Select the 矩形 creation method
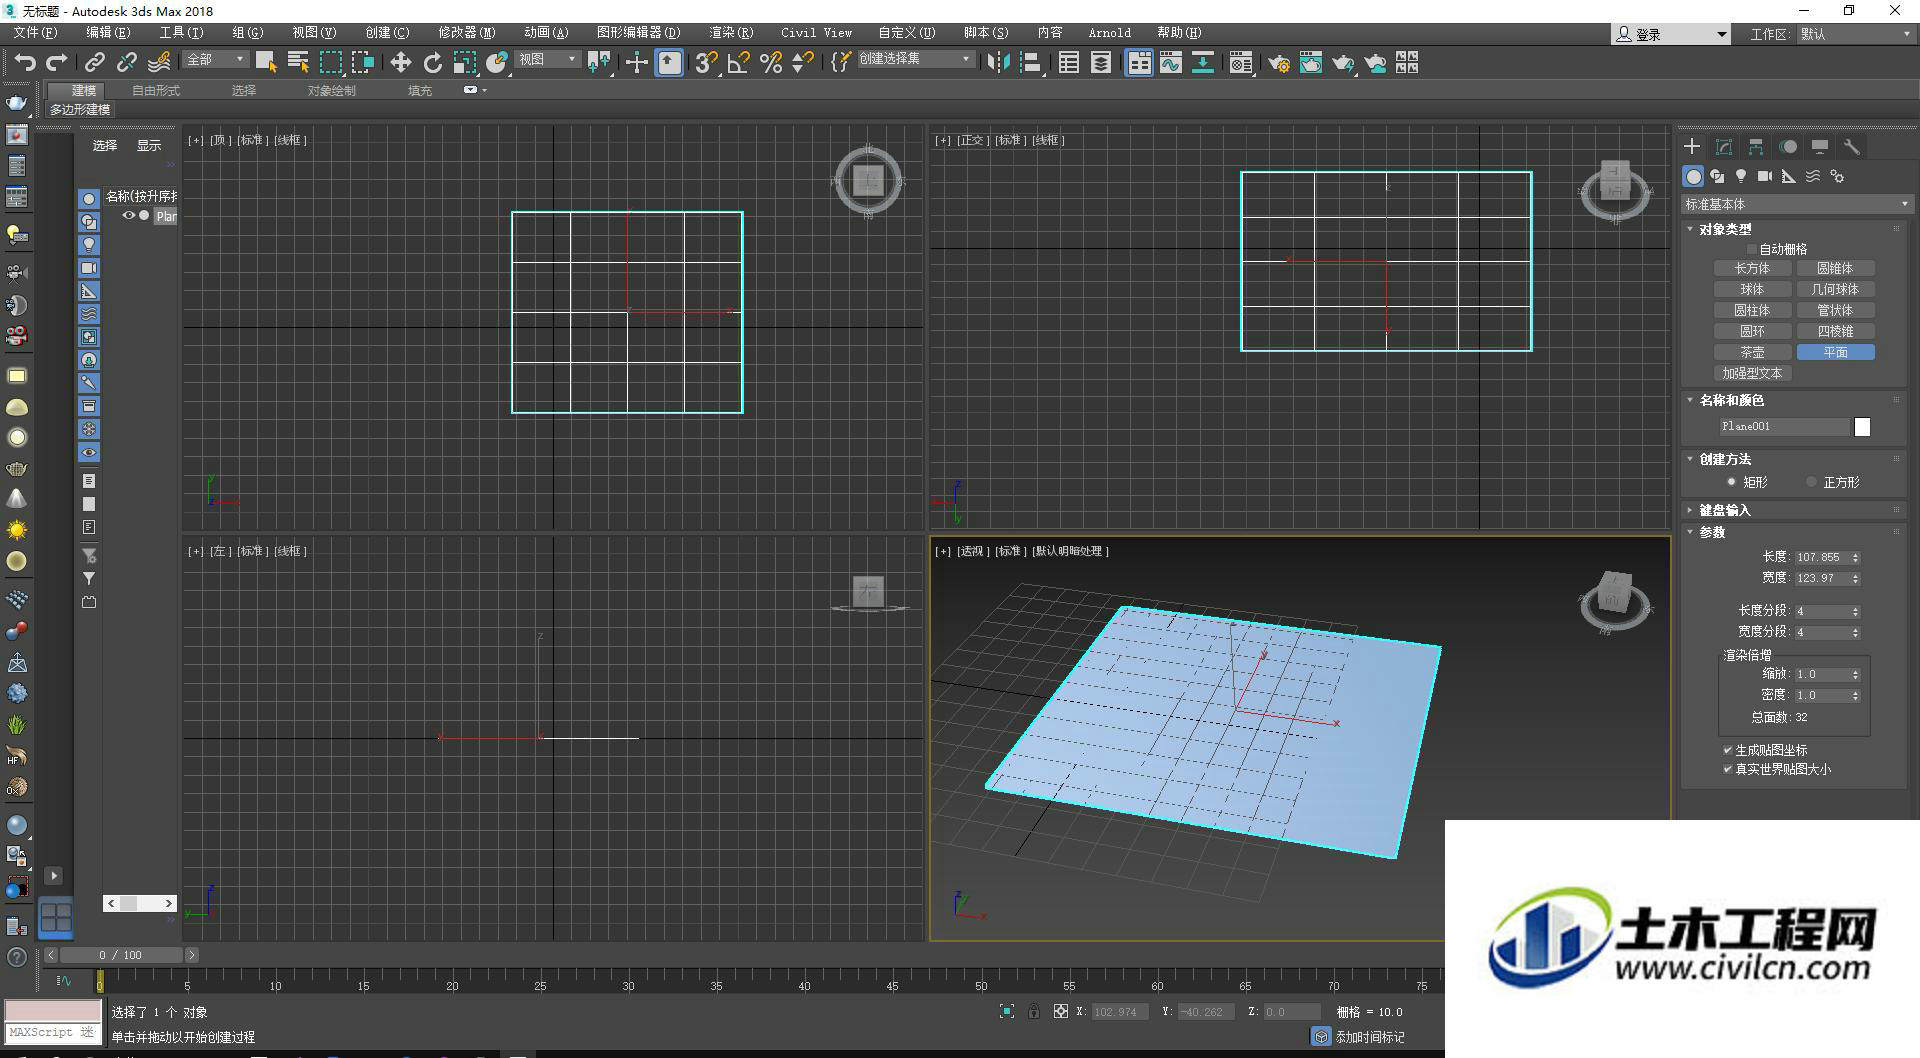 pyautogui.click(x=1731, y=482)
